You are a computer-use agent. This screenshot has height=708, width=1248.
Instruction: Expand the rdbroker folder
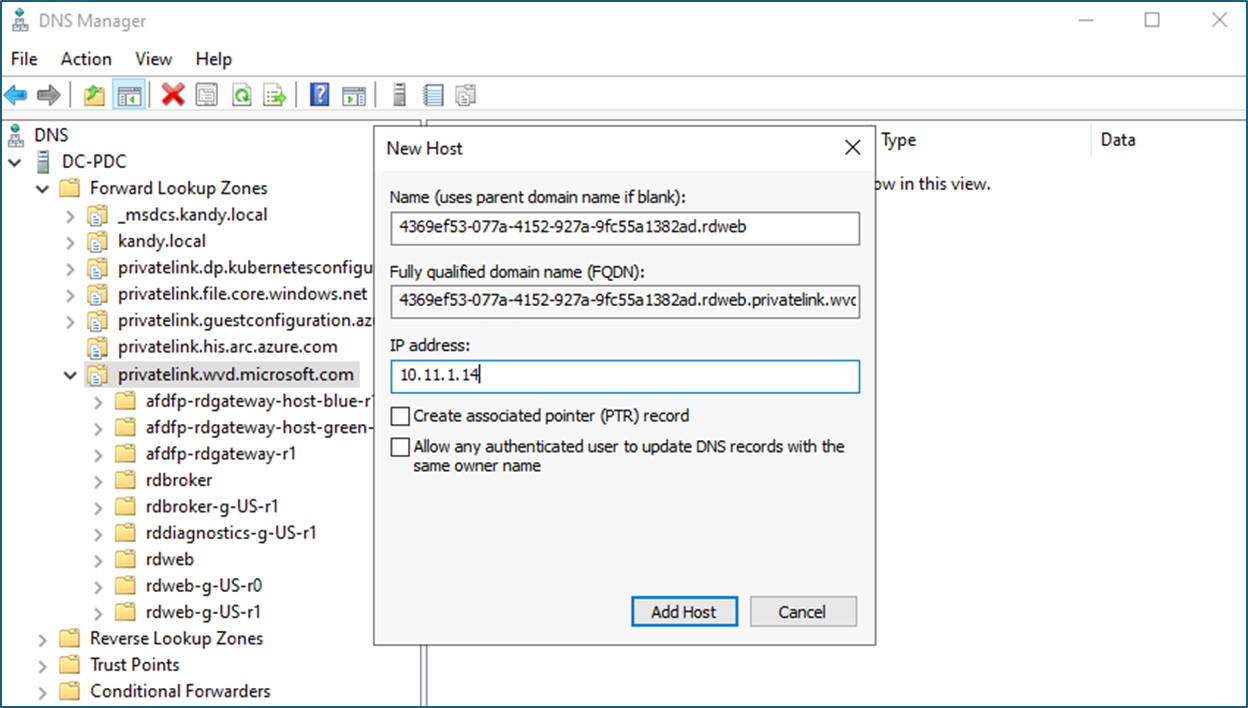(x=98, y=480)
